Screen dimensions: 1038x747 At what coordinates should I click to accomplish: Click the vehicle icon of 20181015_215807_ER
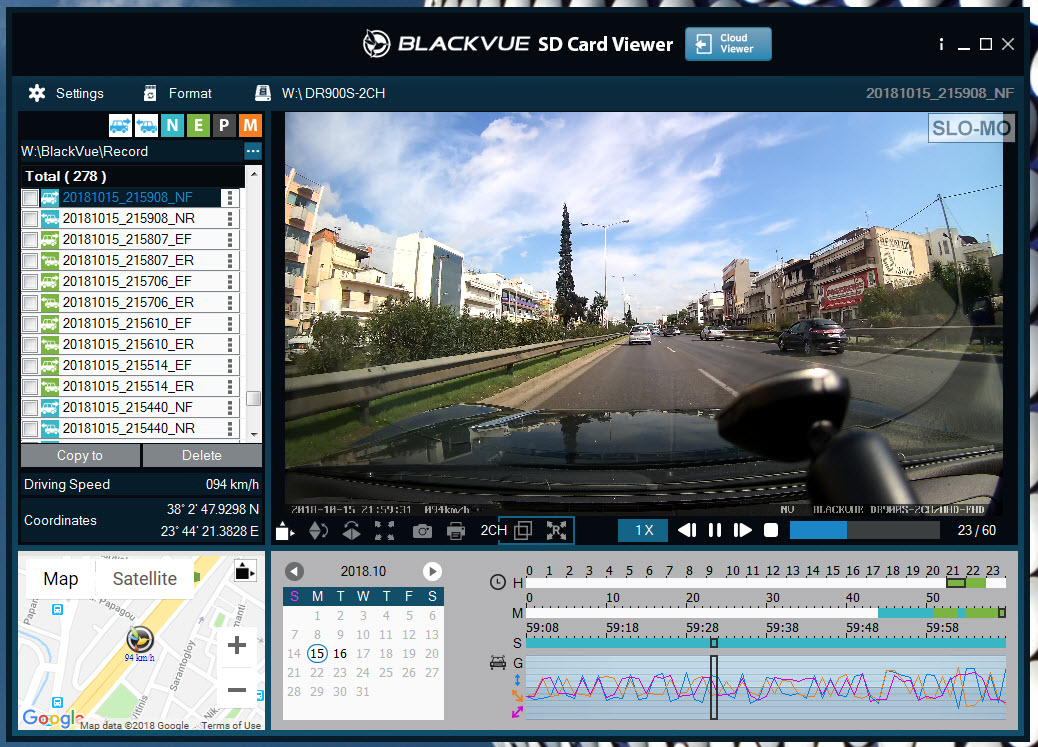tap(50, 260)
